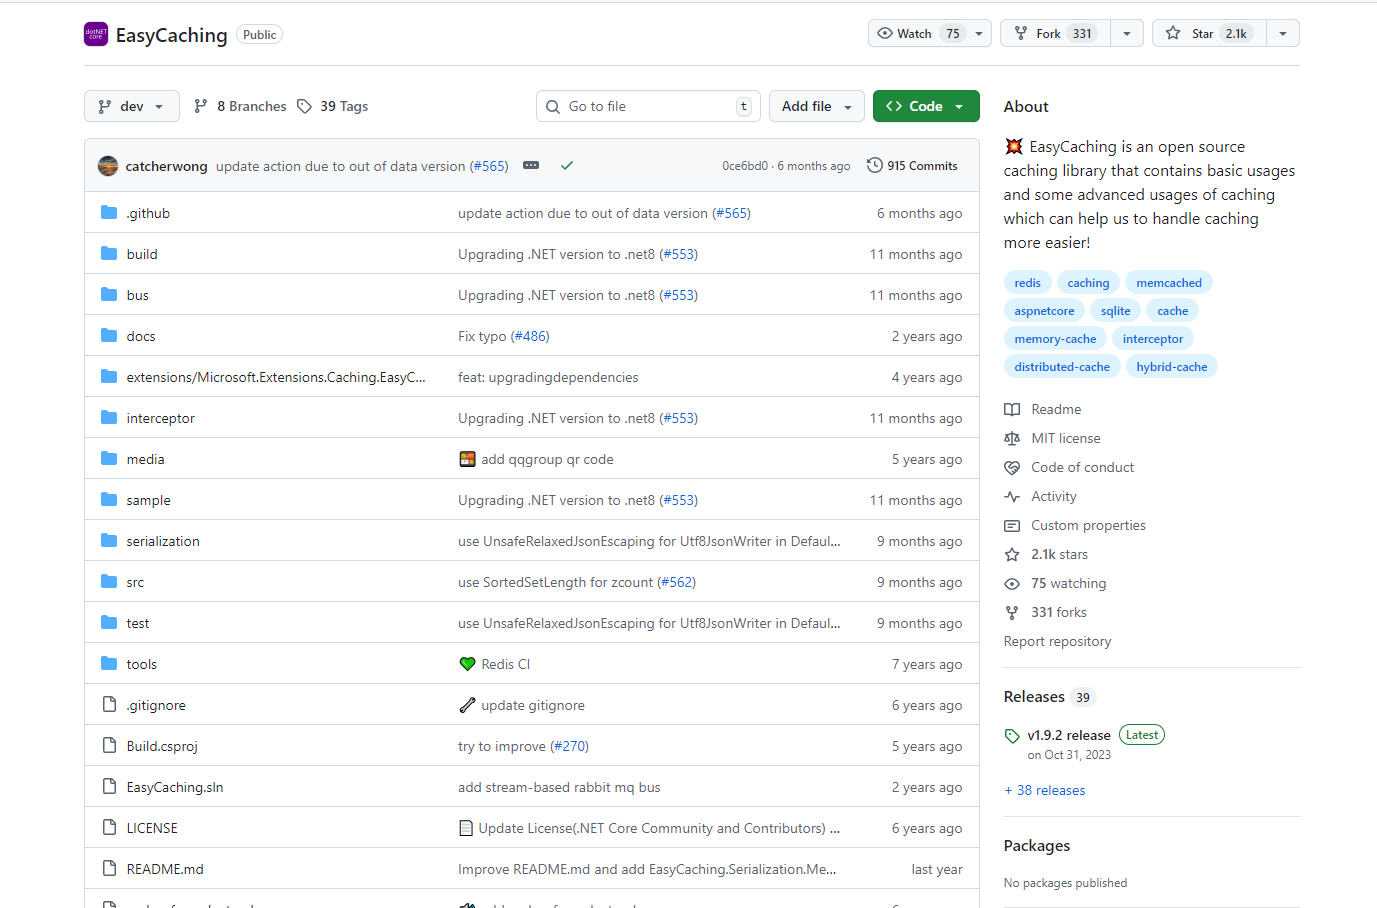
Task: Fork the repository with Fork button
Action: pyautogui.click(x=1055, y=34)
